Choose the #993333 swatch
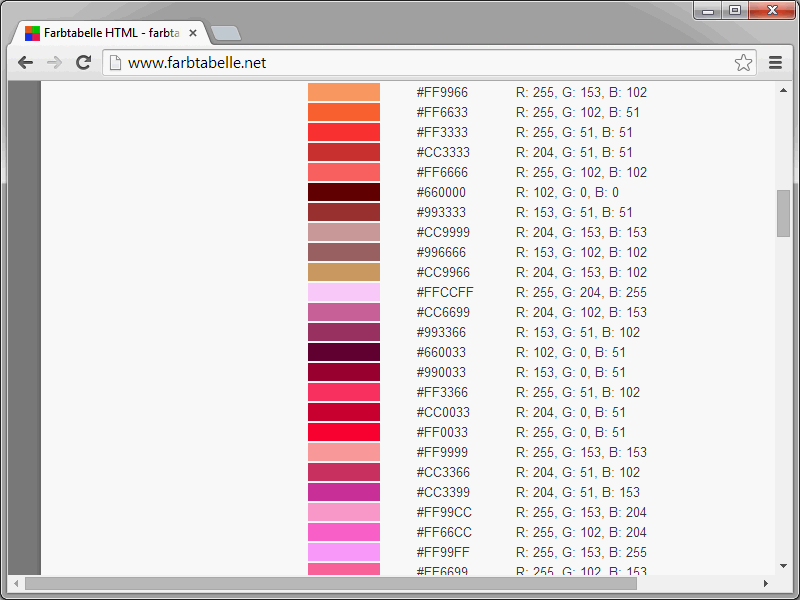 pyautogui.click(x=344, y=212)
